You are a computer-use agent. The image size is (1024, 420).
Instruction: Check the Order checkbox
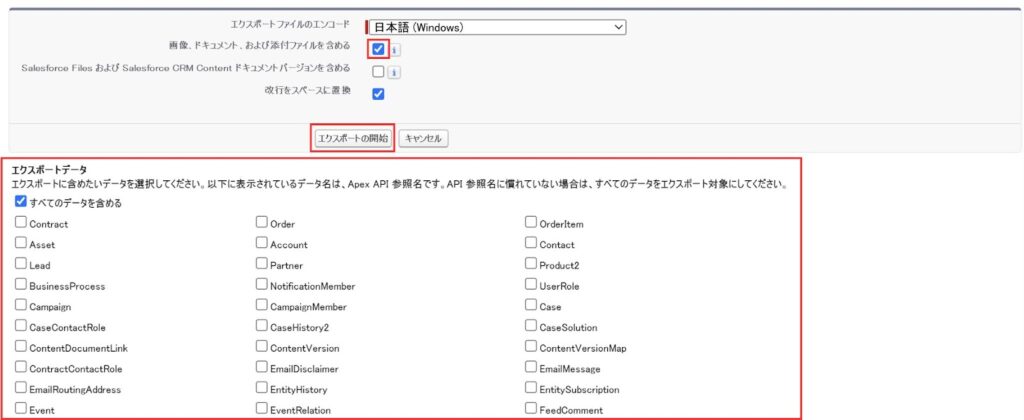click(262, 223)
